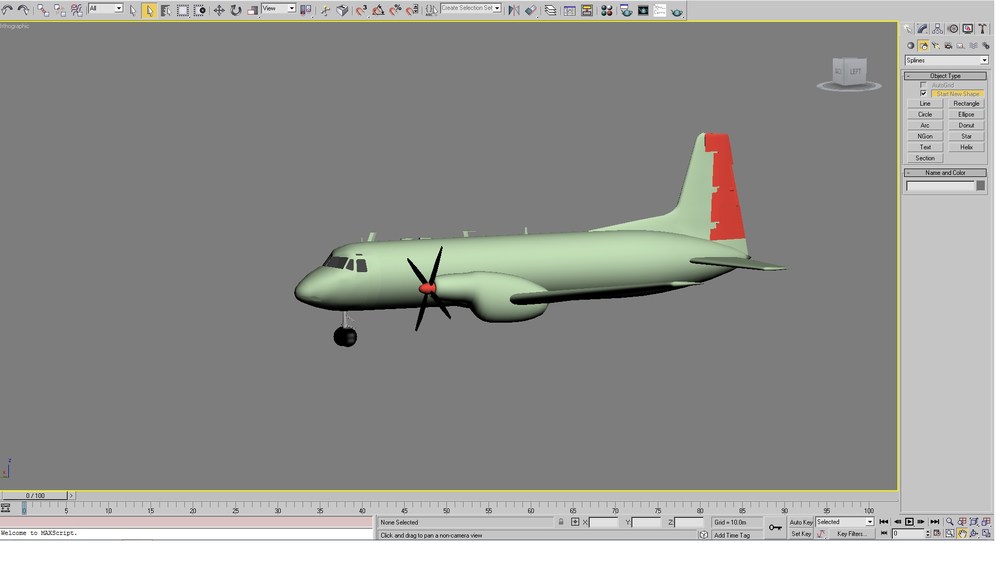Open the Create Selection Set dropdown

point(471,8)
